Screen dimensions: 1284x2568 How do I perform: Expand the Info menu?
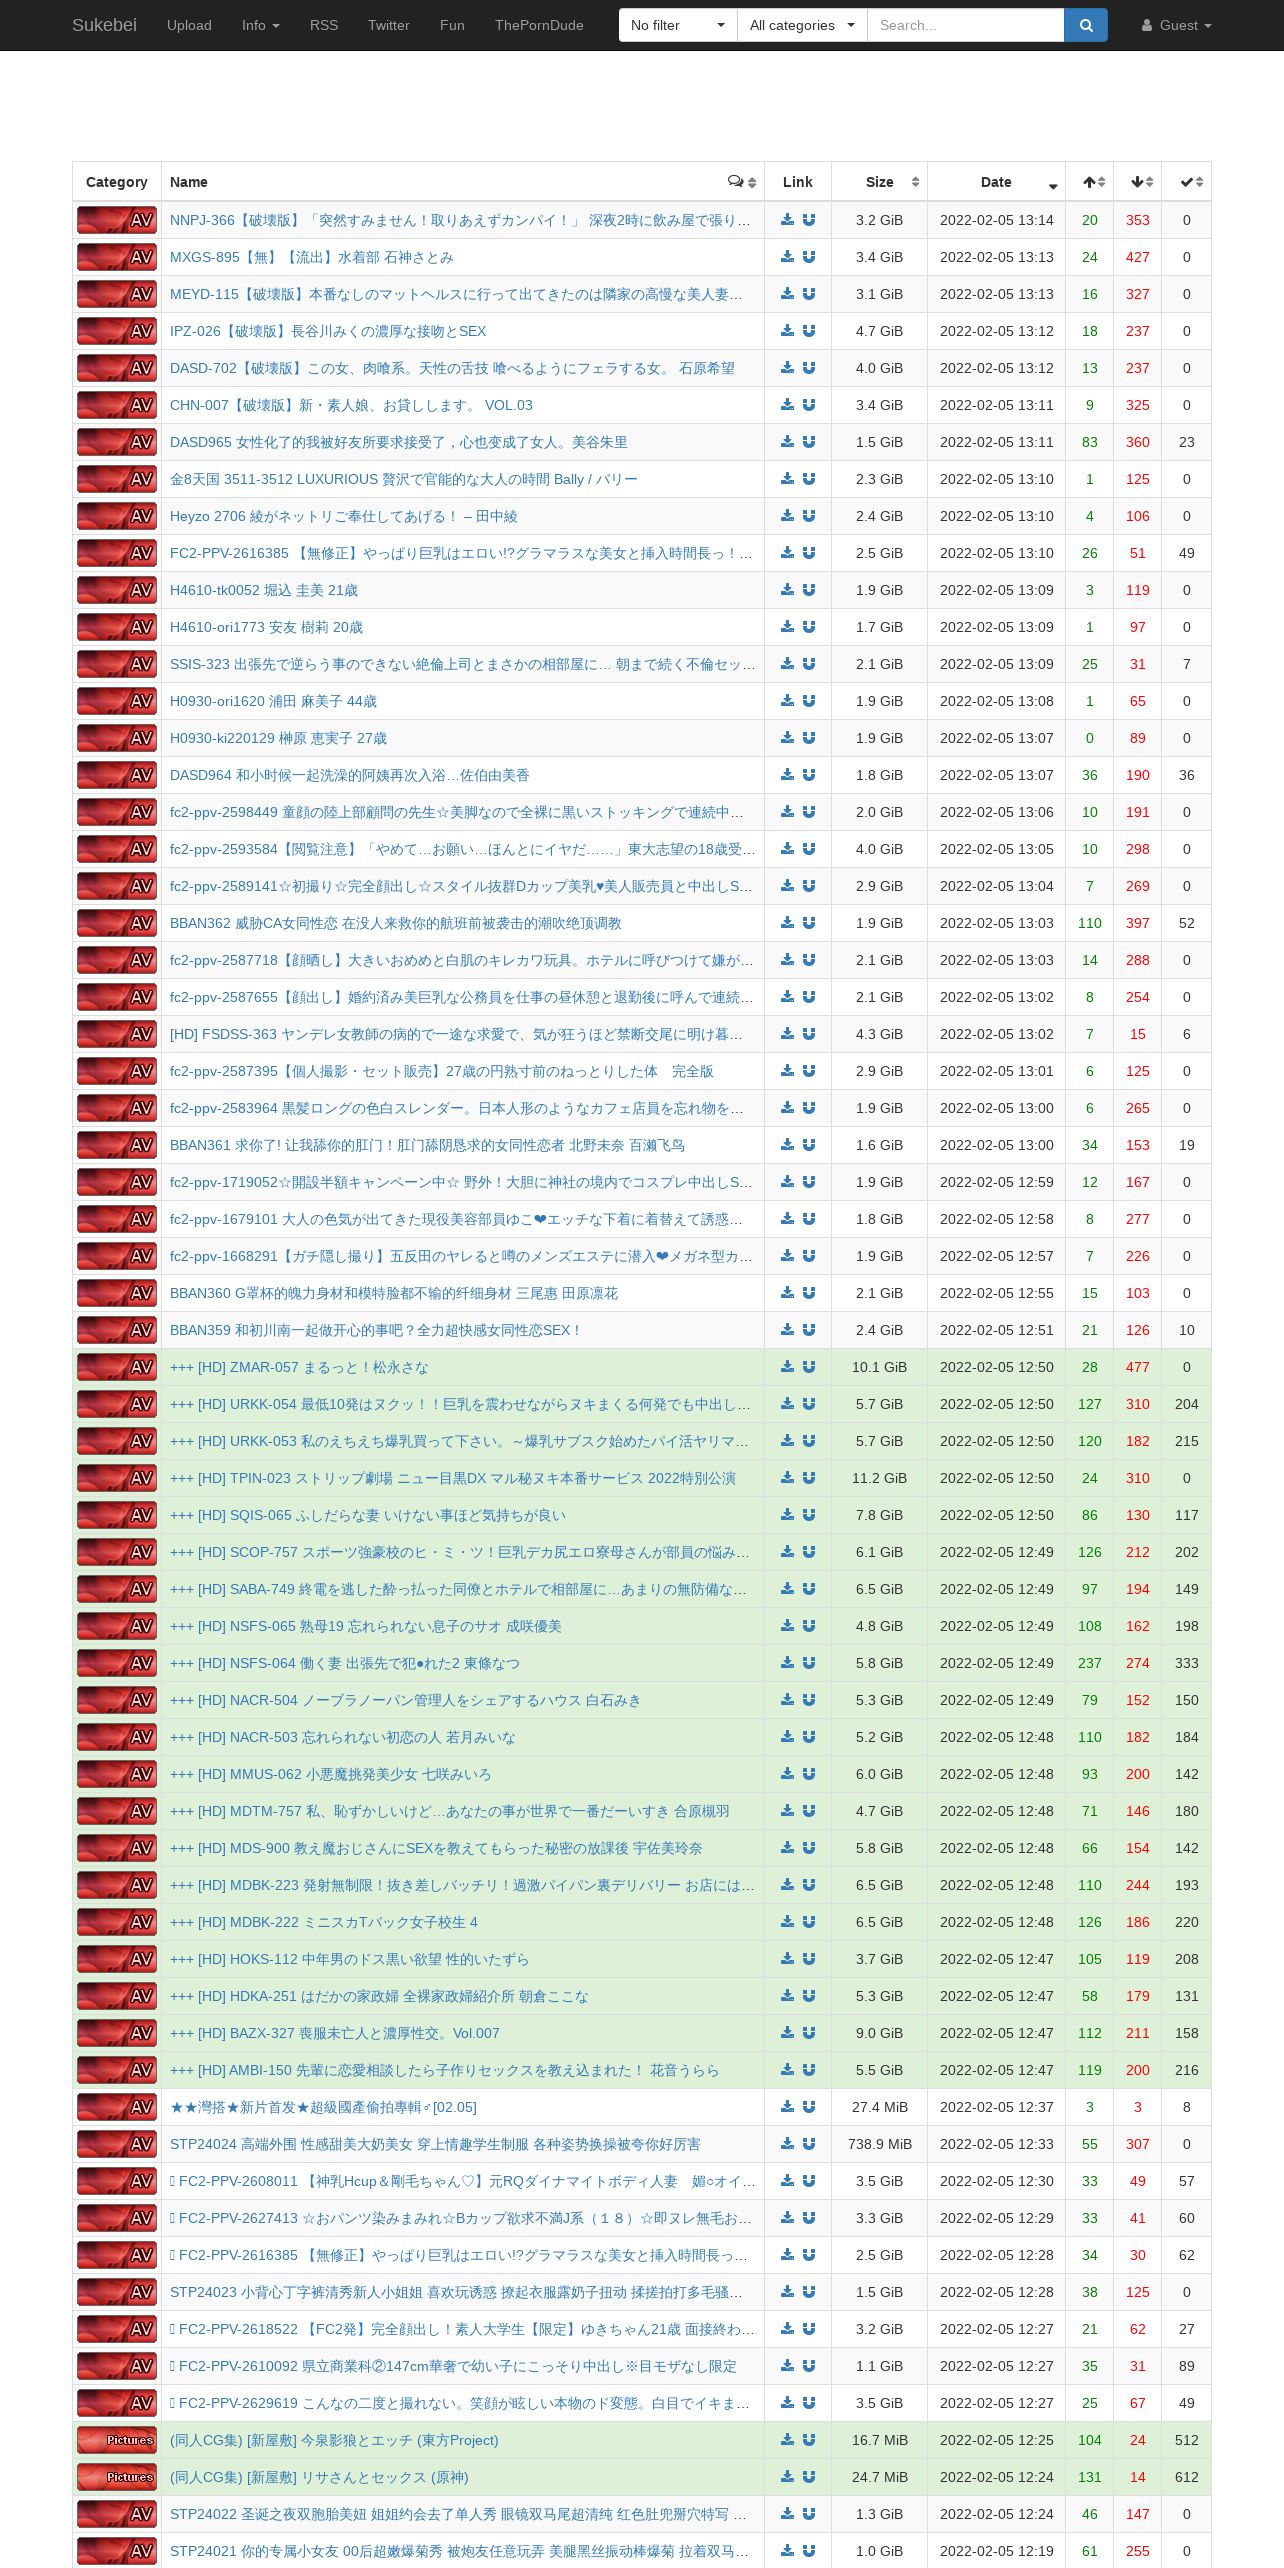click(x=260, y=25)
